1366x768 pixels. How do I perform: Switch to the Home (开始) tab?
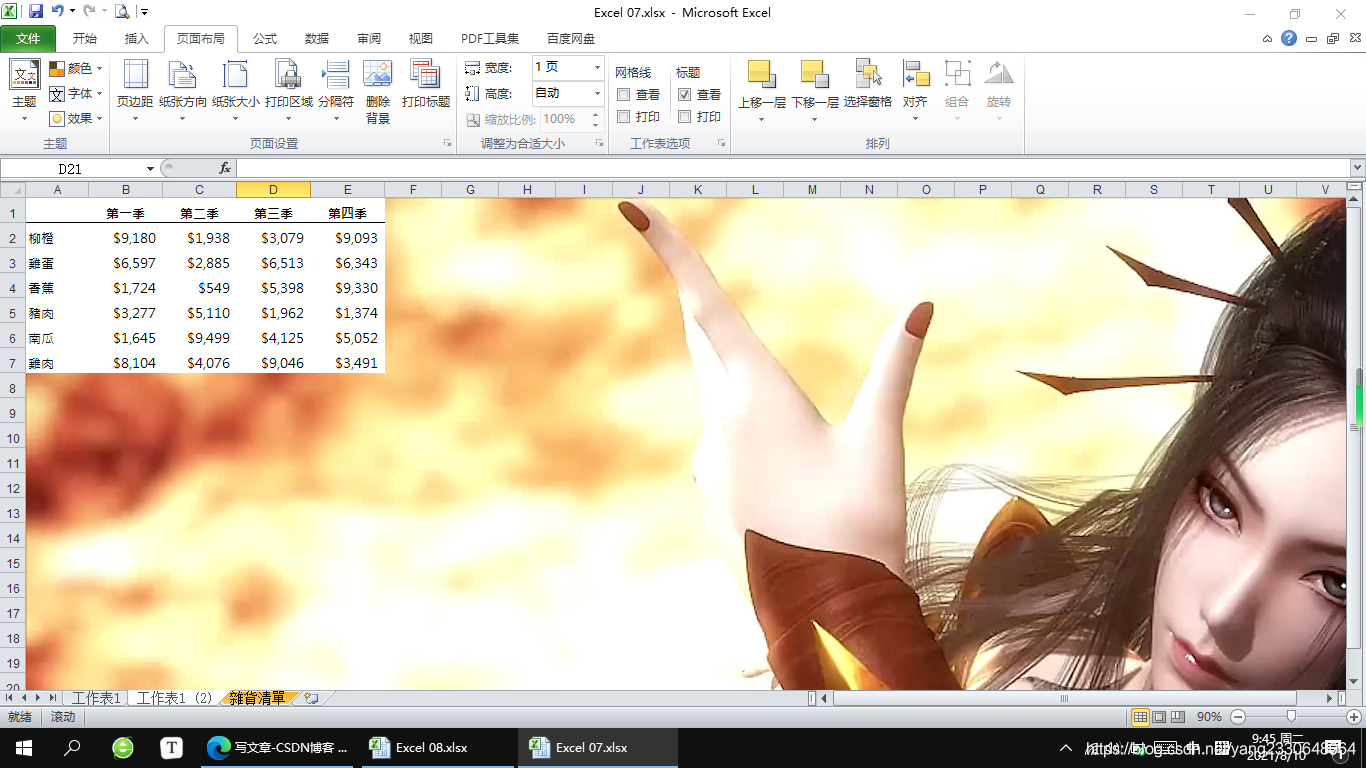(85, 39)
